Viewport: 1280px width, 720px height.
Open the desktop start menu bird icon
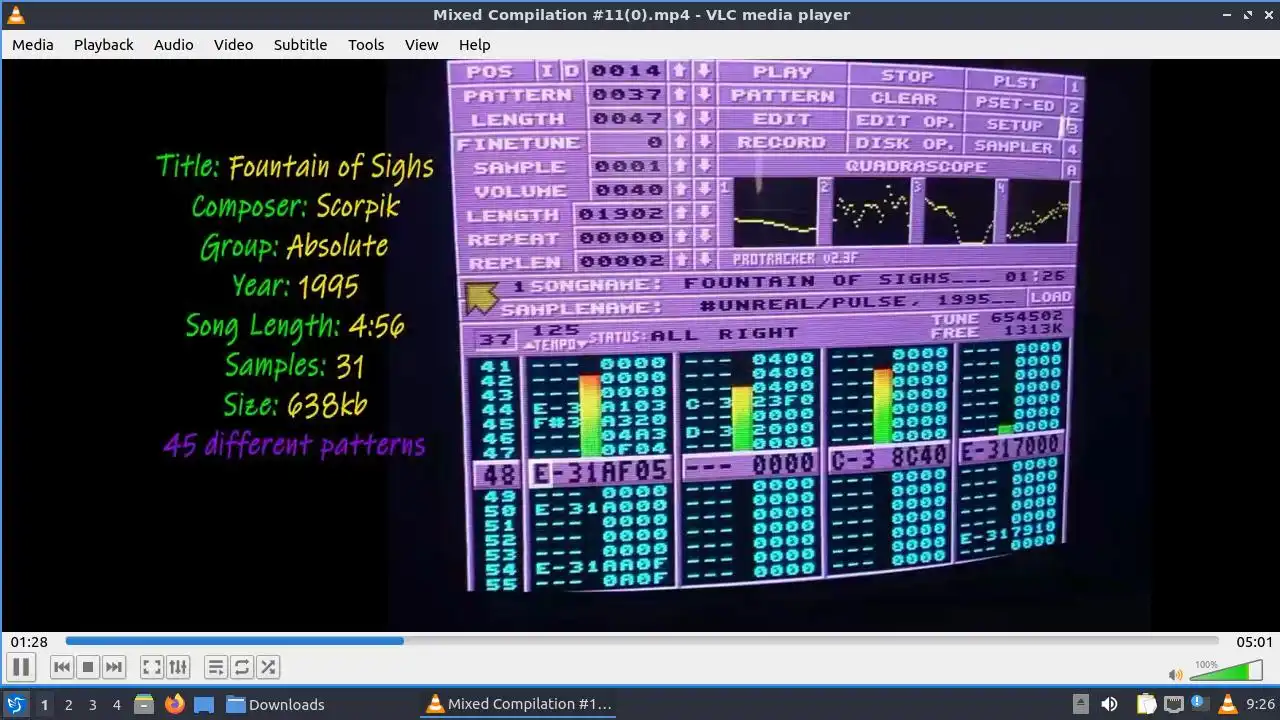(15, 704)
